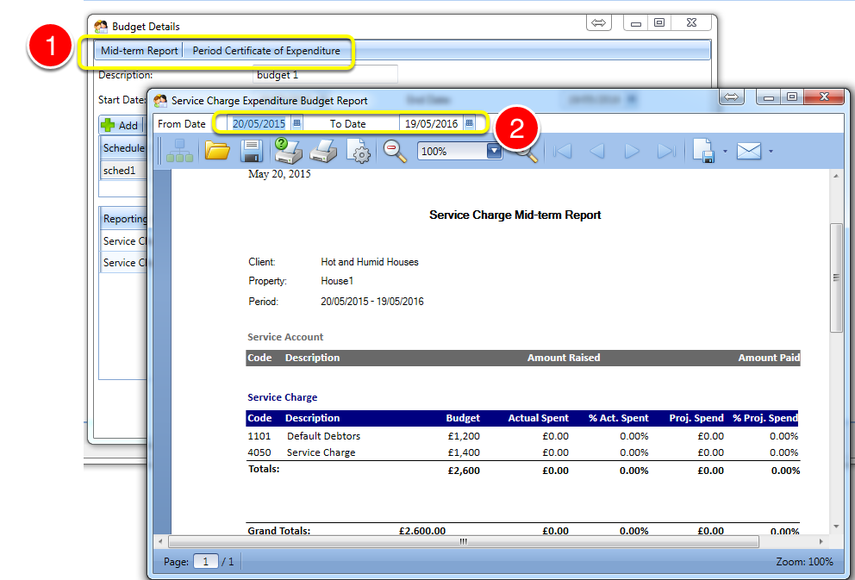Screen dimensions: 855x580
Task: Click the document map tree icon
Action: [179, 150]
